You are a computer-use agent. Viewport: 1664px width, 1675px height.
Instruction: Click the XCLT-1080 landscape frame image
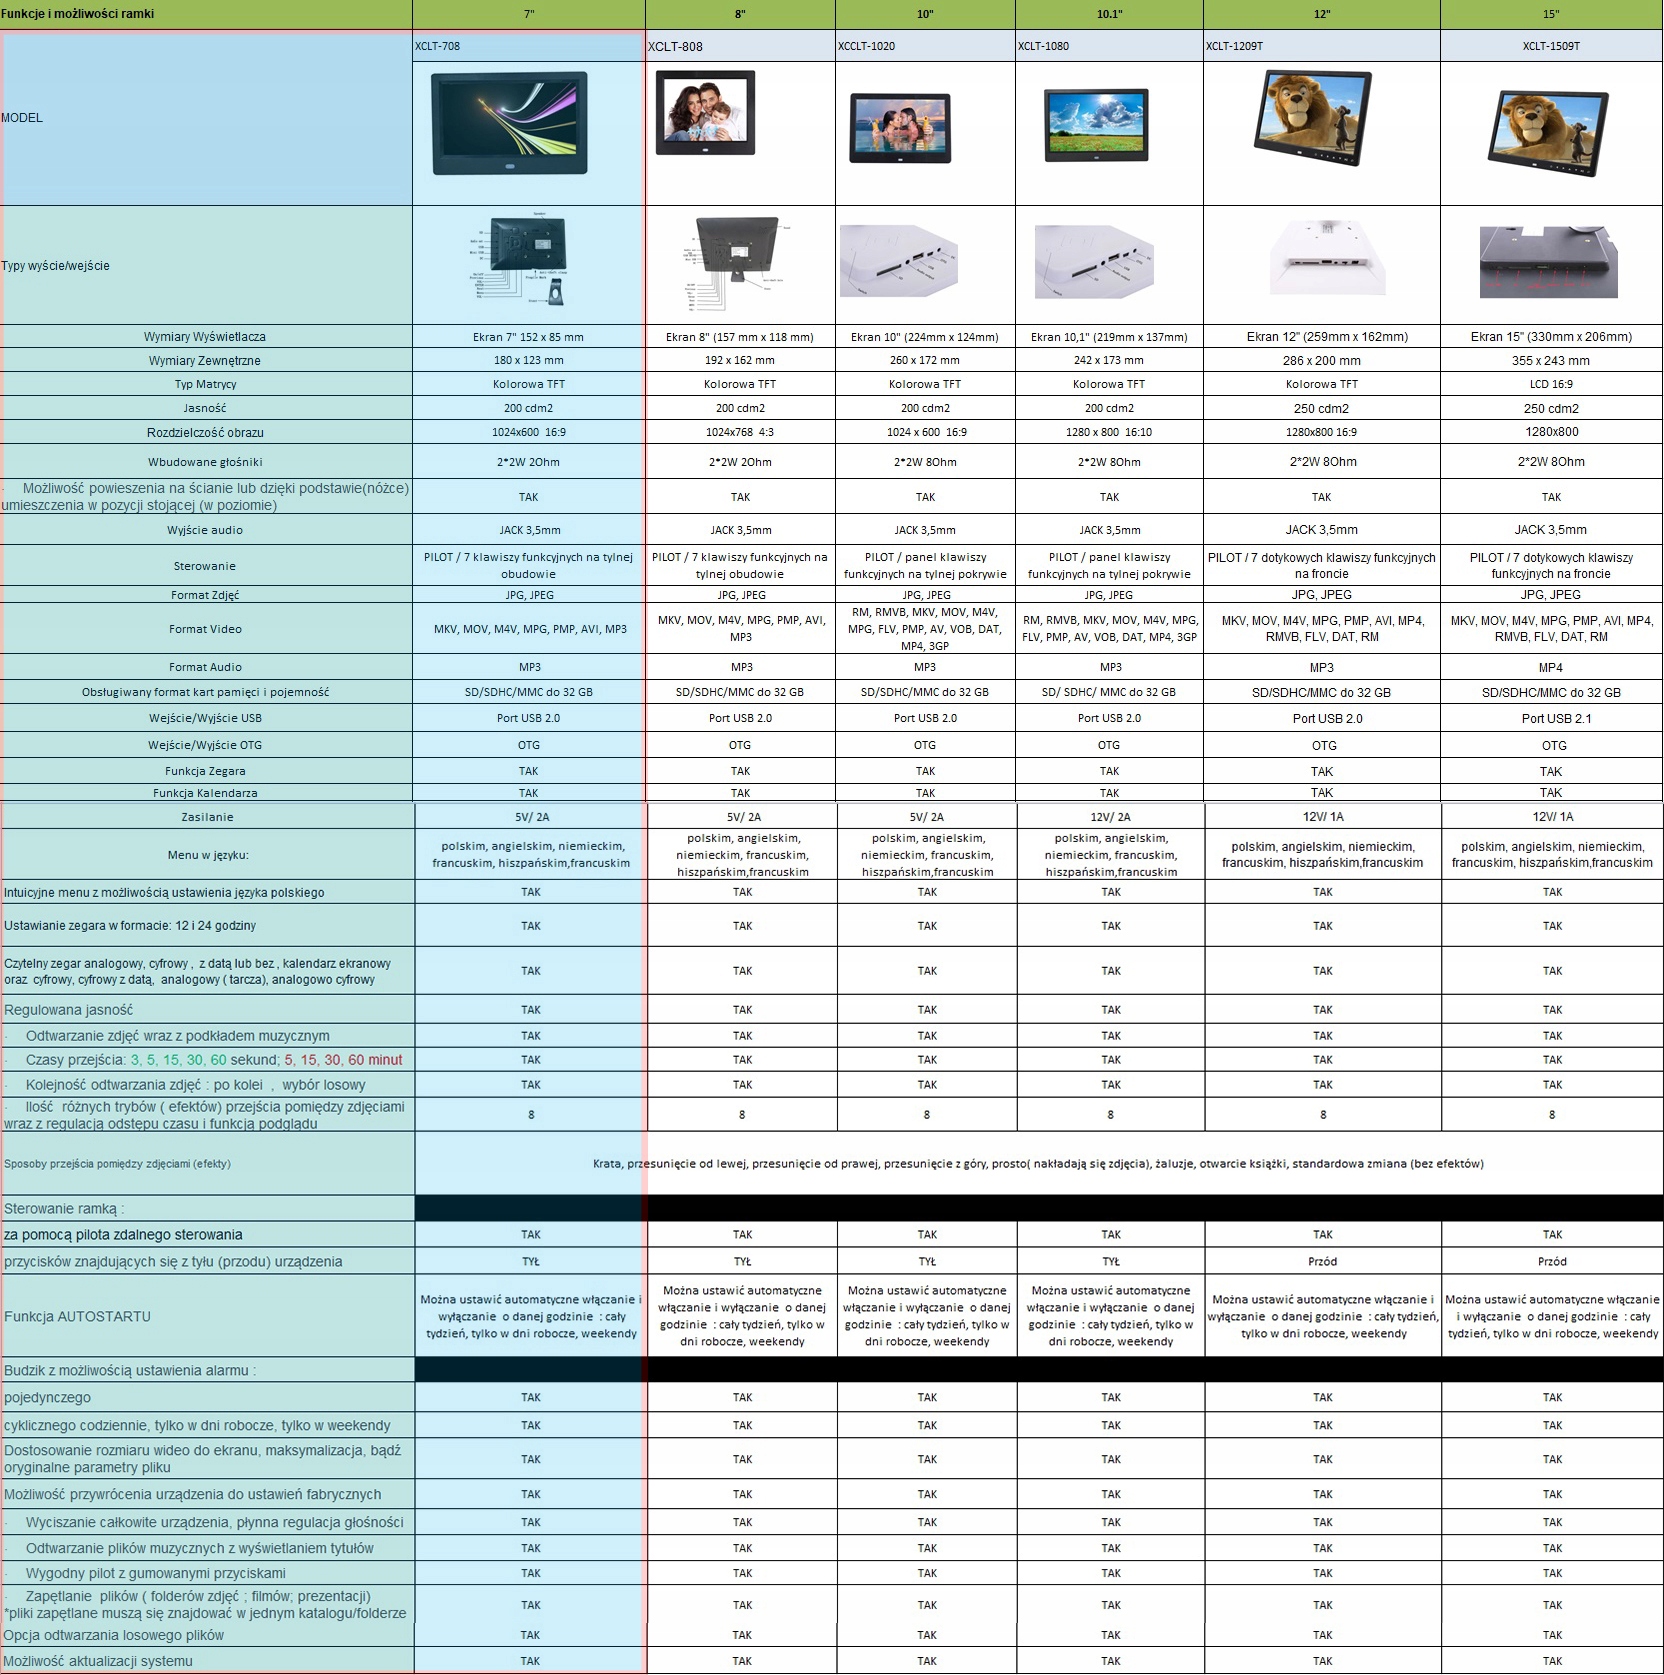pos(1094,126)
